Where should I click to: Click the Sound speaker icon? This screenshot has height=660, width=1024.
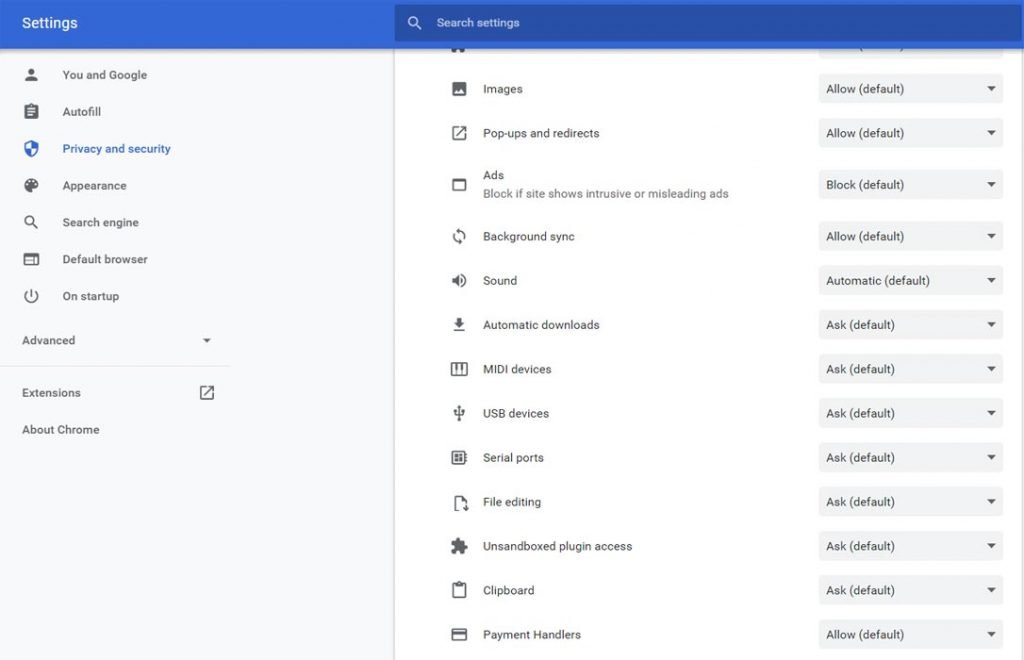[459, 281]
